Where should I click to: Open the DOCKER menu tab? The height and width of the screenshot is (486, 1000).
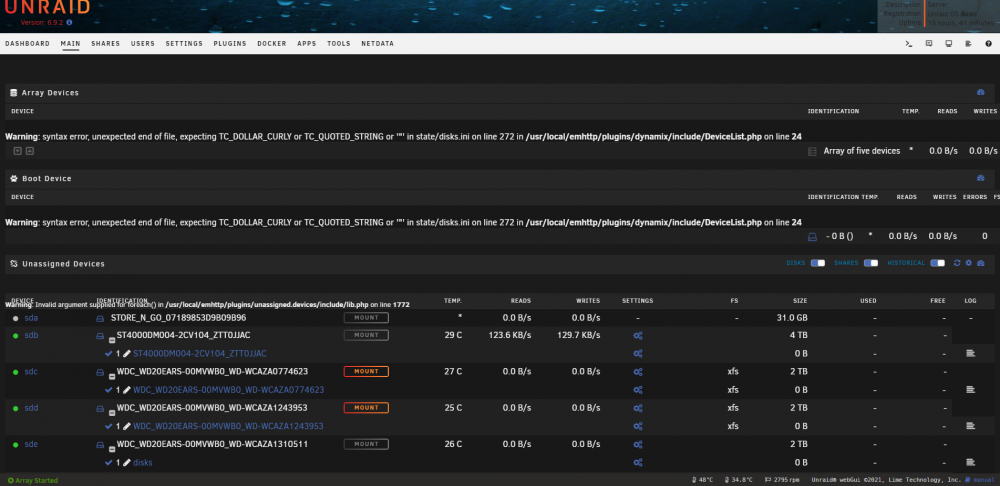tap(272, 43)
